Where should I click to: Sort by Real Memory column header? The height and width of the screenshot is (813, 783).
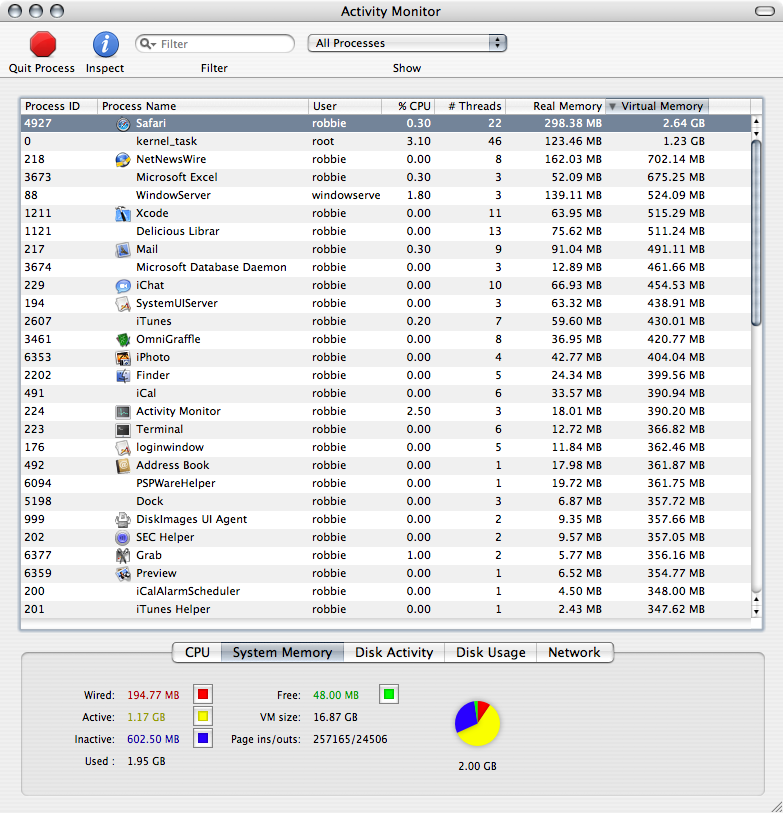coord(555,106)
